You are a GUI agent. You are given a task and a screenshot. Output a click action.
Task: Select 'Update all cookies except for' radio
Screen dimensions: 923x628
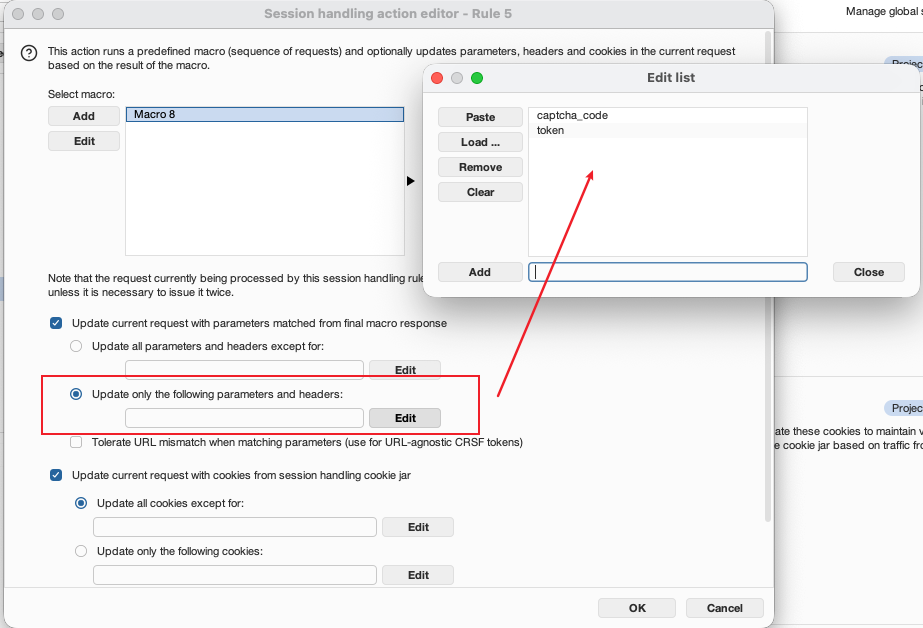pyautogui.click(x=81, y=503)
